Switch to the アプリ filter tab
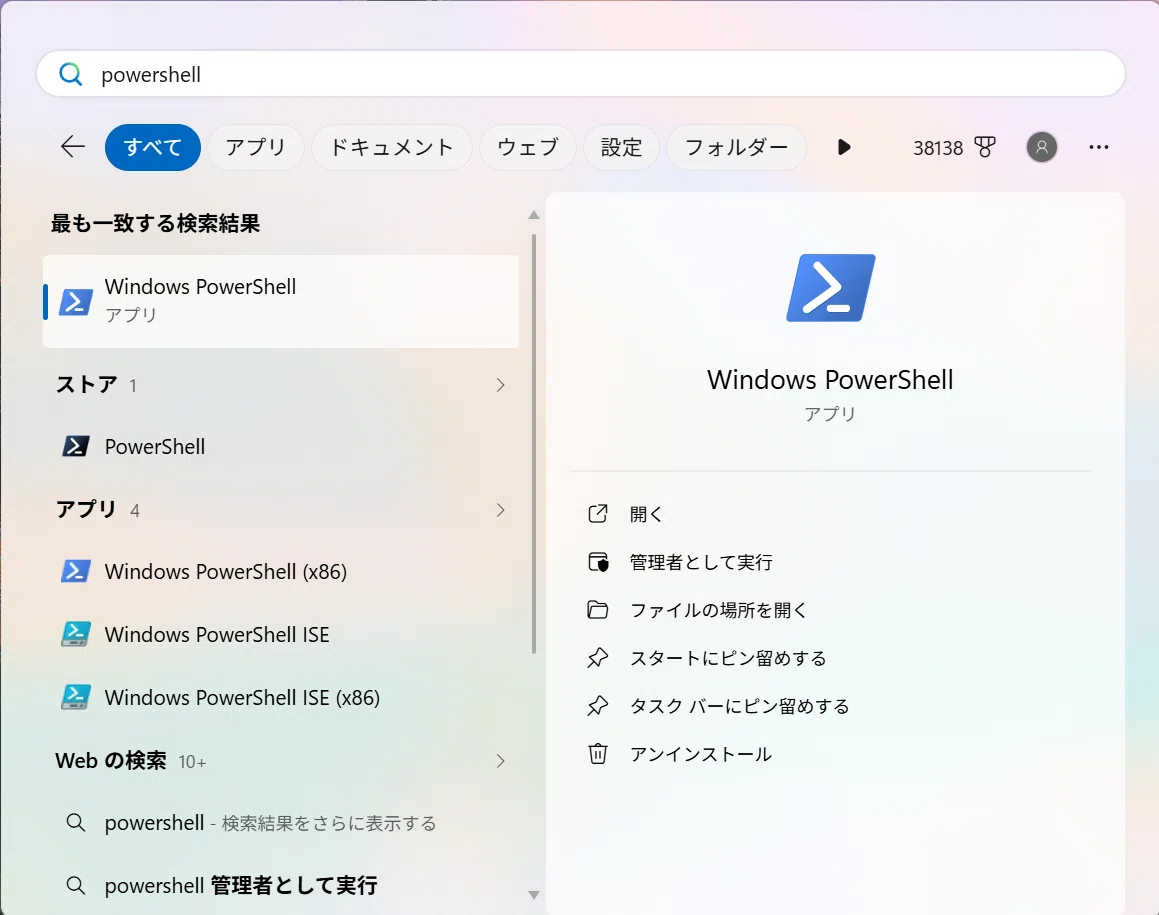 click(256, 147)
